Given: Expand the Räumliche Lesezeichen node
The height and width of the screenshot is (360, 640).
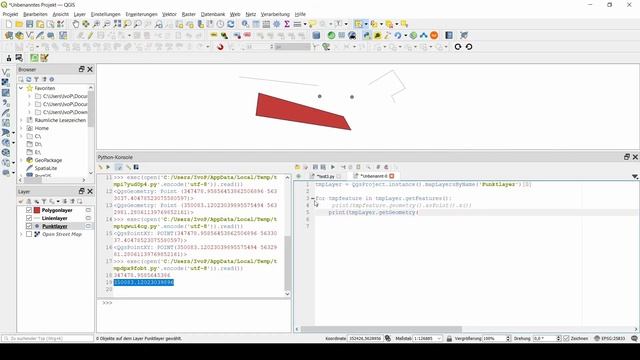Looking at the screenshot, I should [21, 120].
